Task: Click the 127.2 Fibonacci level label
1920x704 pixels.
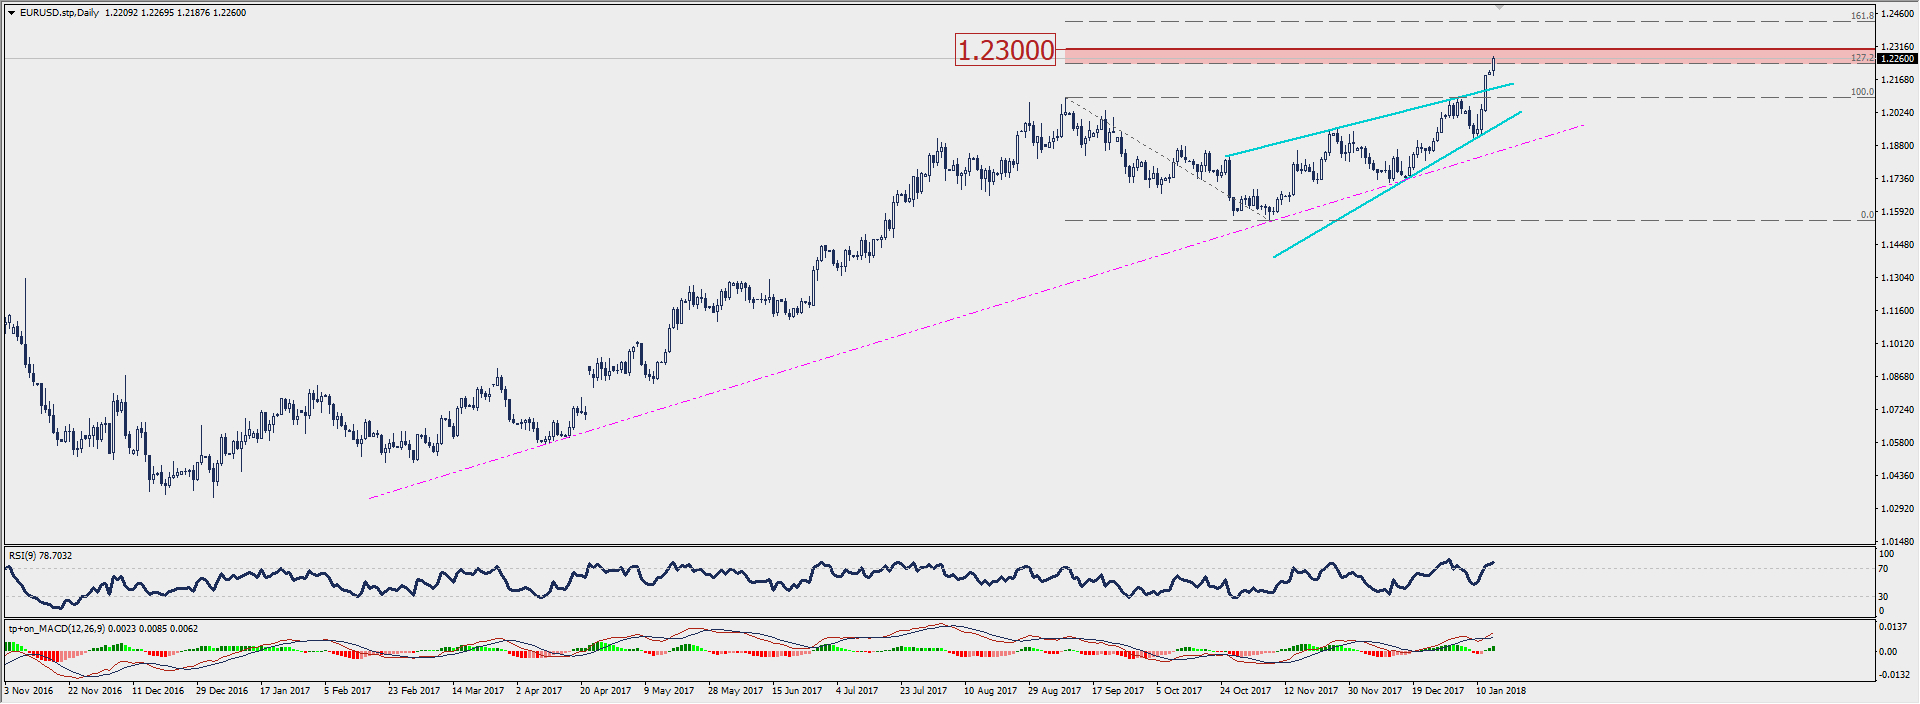Action: (1862, 58)
